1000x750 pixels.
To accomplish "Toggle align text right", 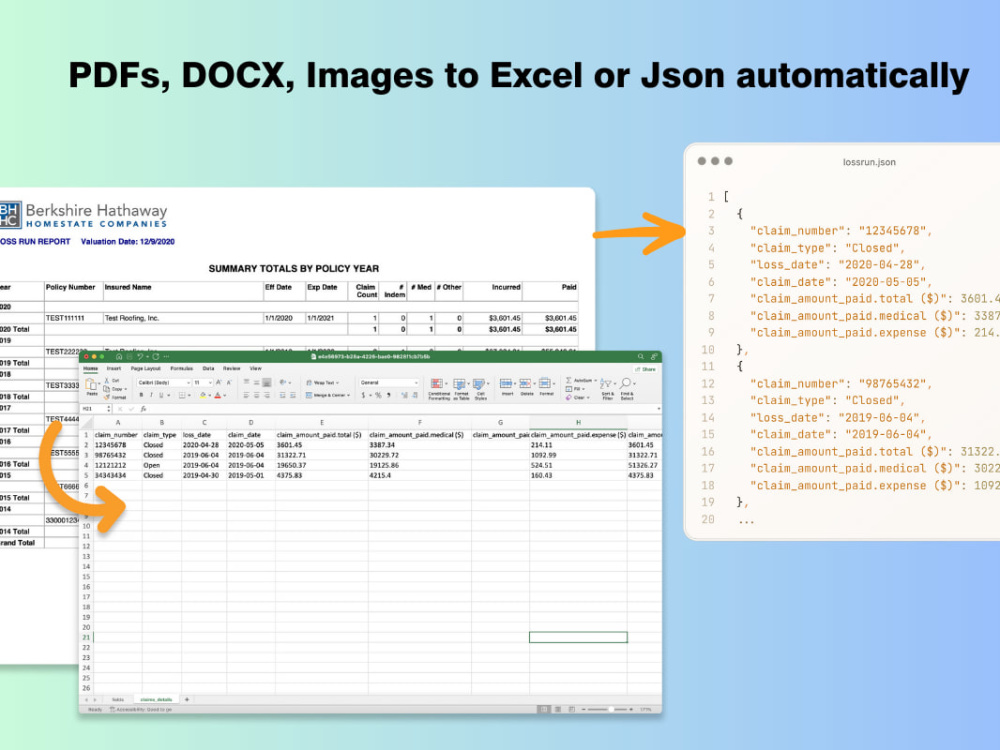I will (267, 395).
